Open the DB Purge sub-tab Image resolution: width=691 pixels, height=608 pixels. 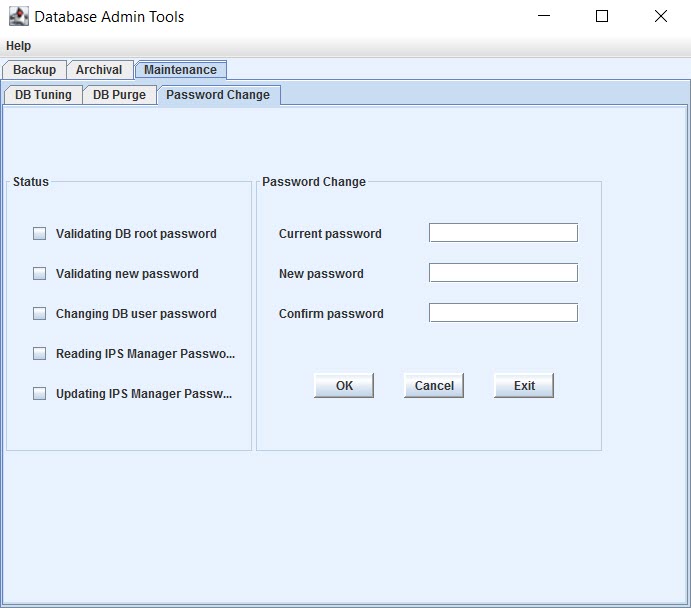[119, 95]
